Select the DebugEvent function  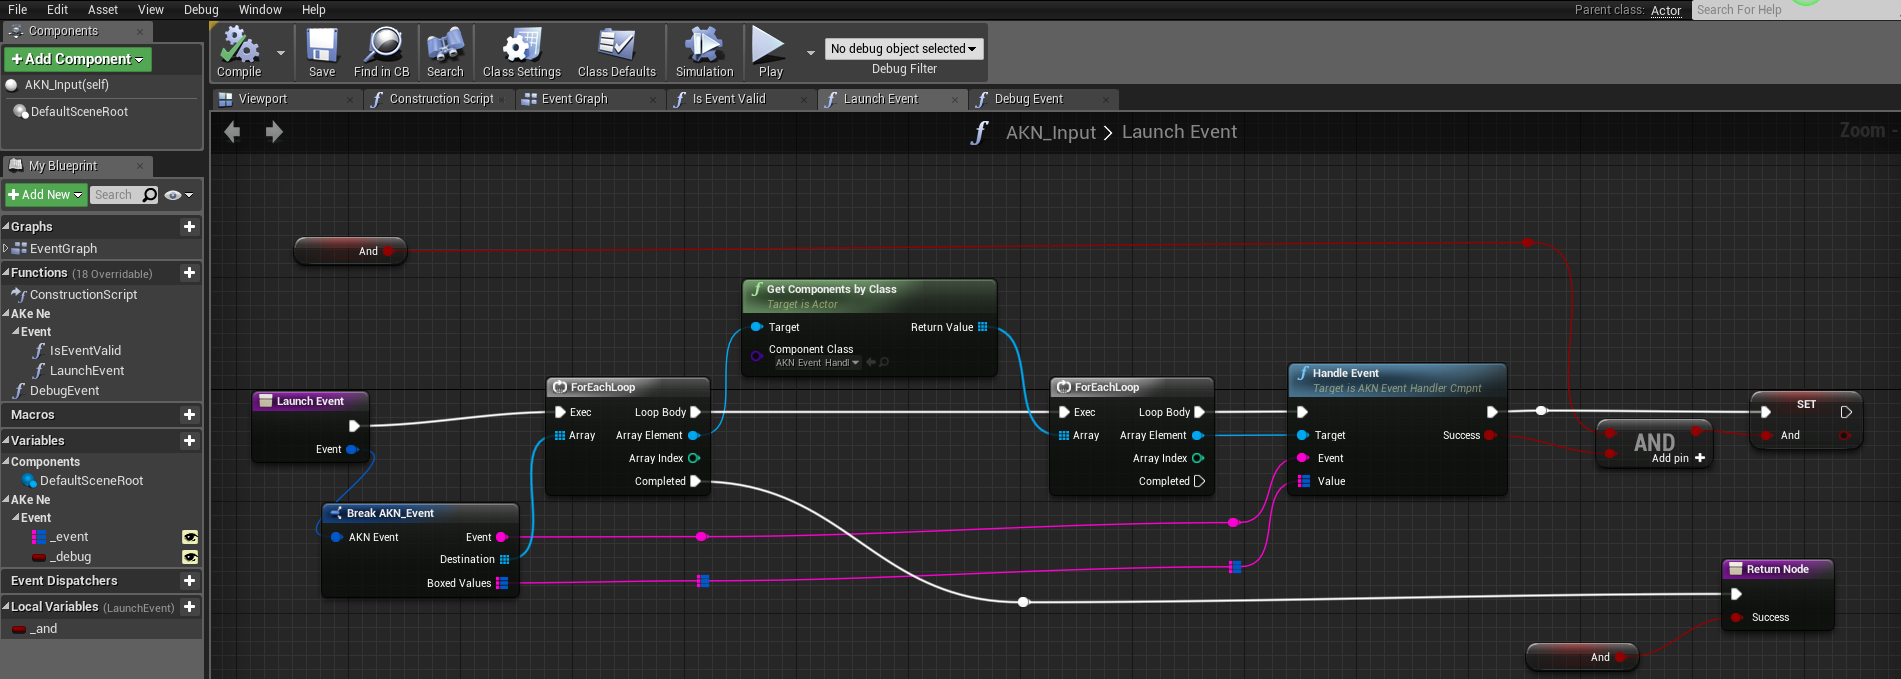pos(64,391)
